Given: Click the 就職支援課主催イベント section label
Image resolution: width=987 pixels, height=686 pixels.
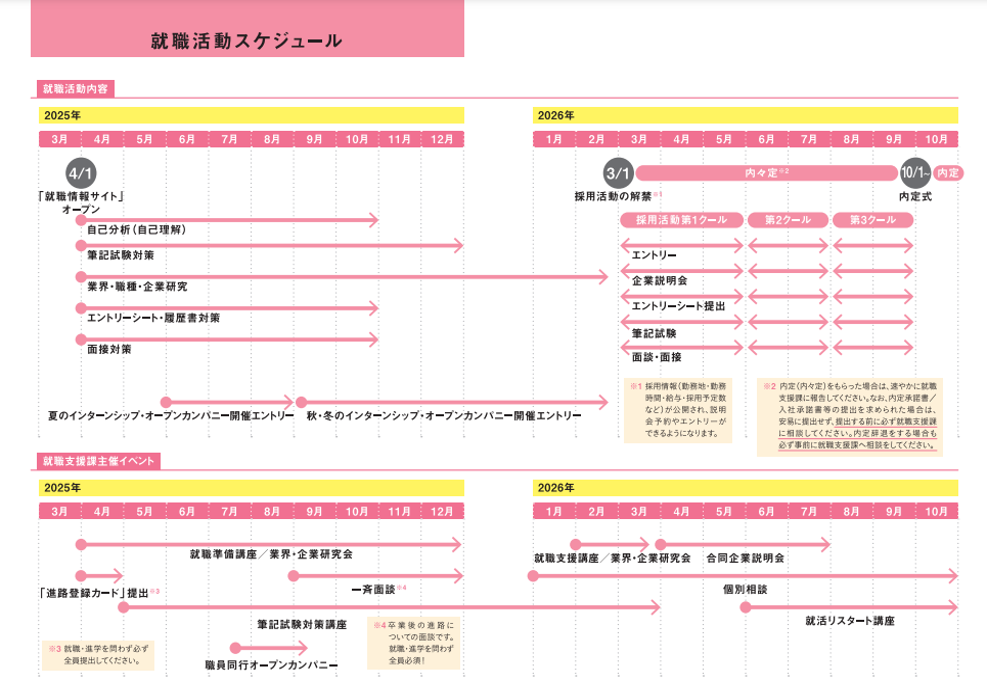Looking at the screenshot, I should pyautogui.click(x=99, y=461).
